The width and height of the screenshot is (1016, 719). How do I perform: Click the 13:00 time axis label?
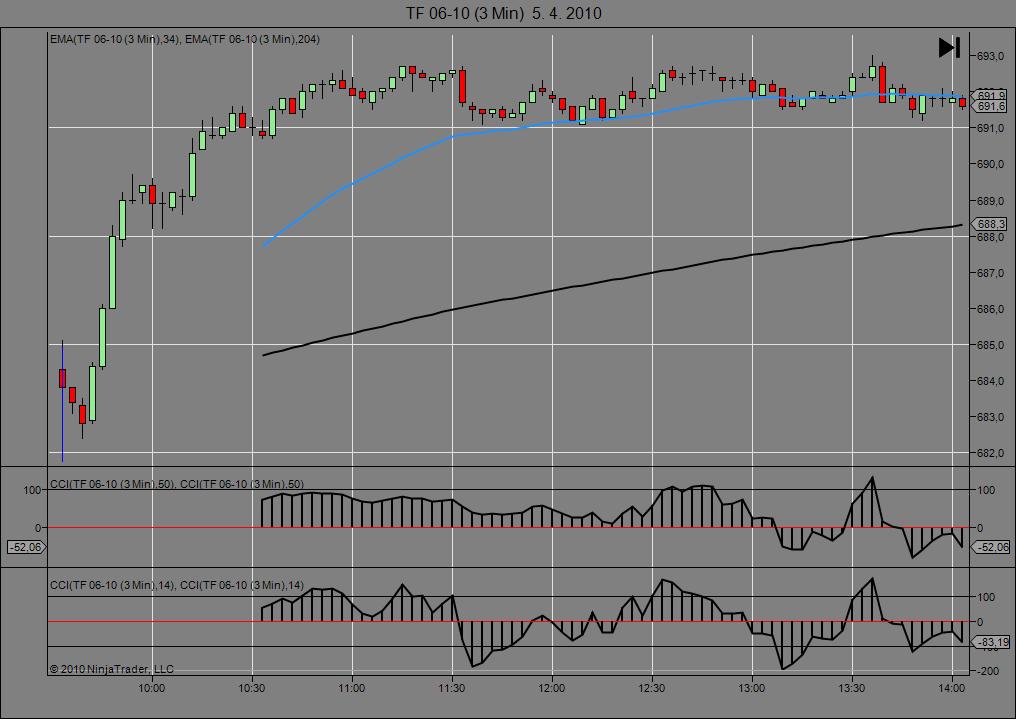752,688
